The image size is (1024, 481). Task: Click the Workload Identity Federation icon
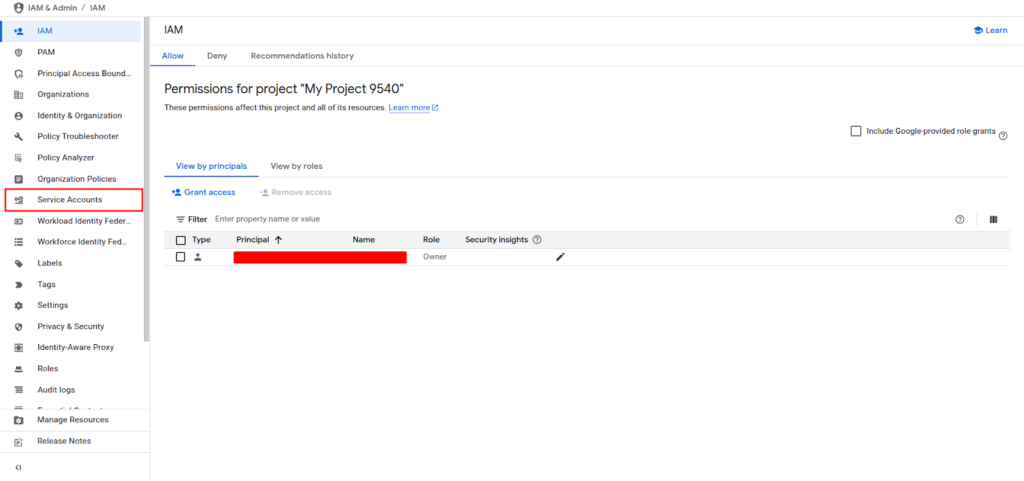(18, 221)
